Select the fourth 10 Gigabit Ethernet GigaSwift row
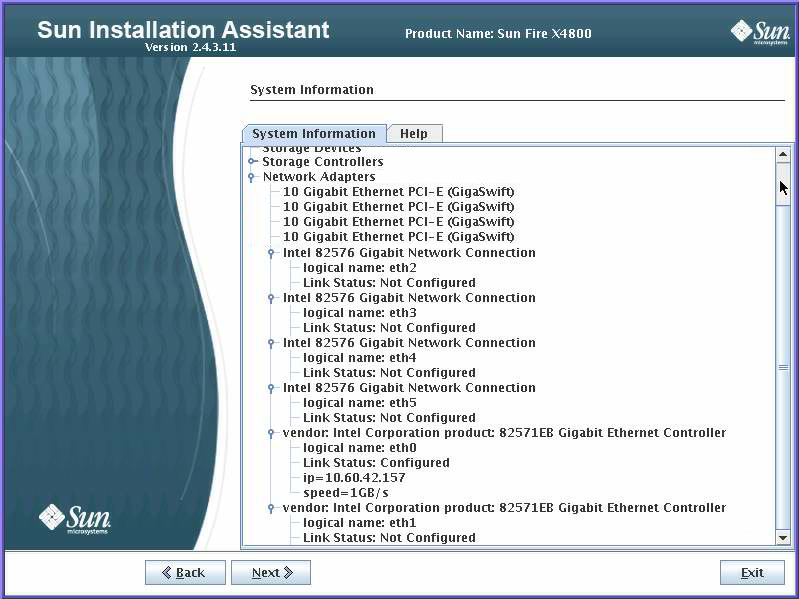 tap(398, 237)
